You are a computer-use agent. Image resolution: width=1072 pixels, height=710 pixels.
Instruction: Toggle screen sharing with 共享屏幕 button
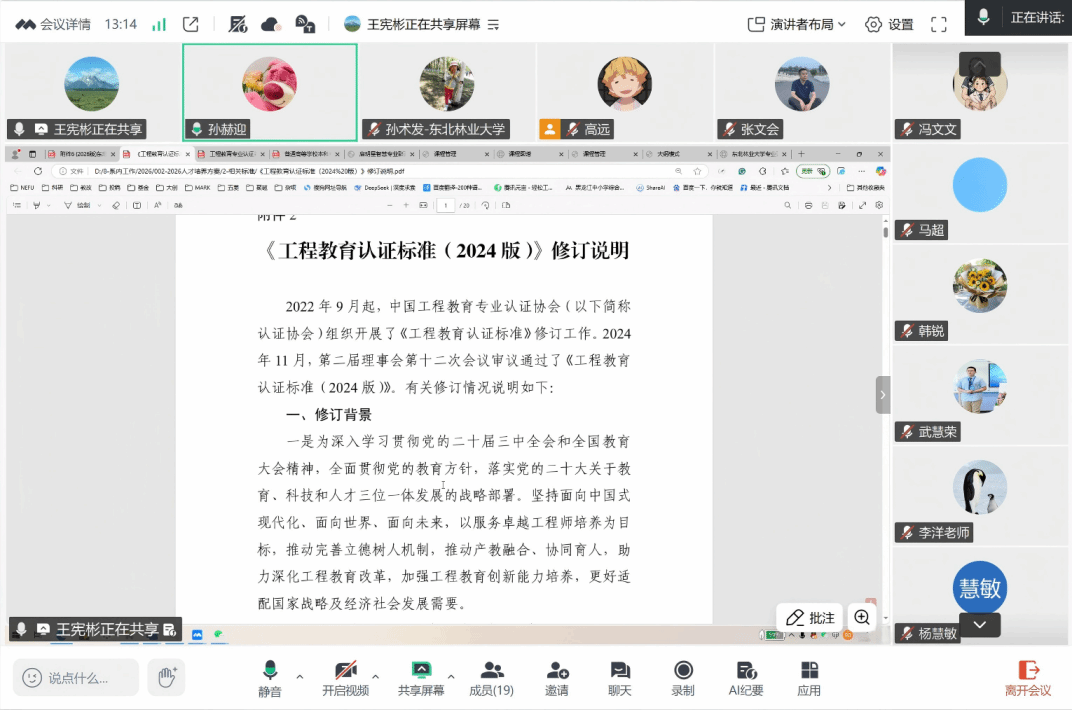click(x=421, y=677)
